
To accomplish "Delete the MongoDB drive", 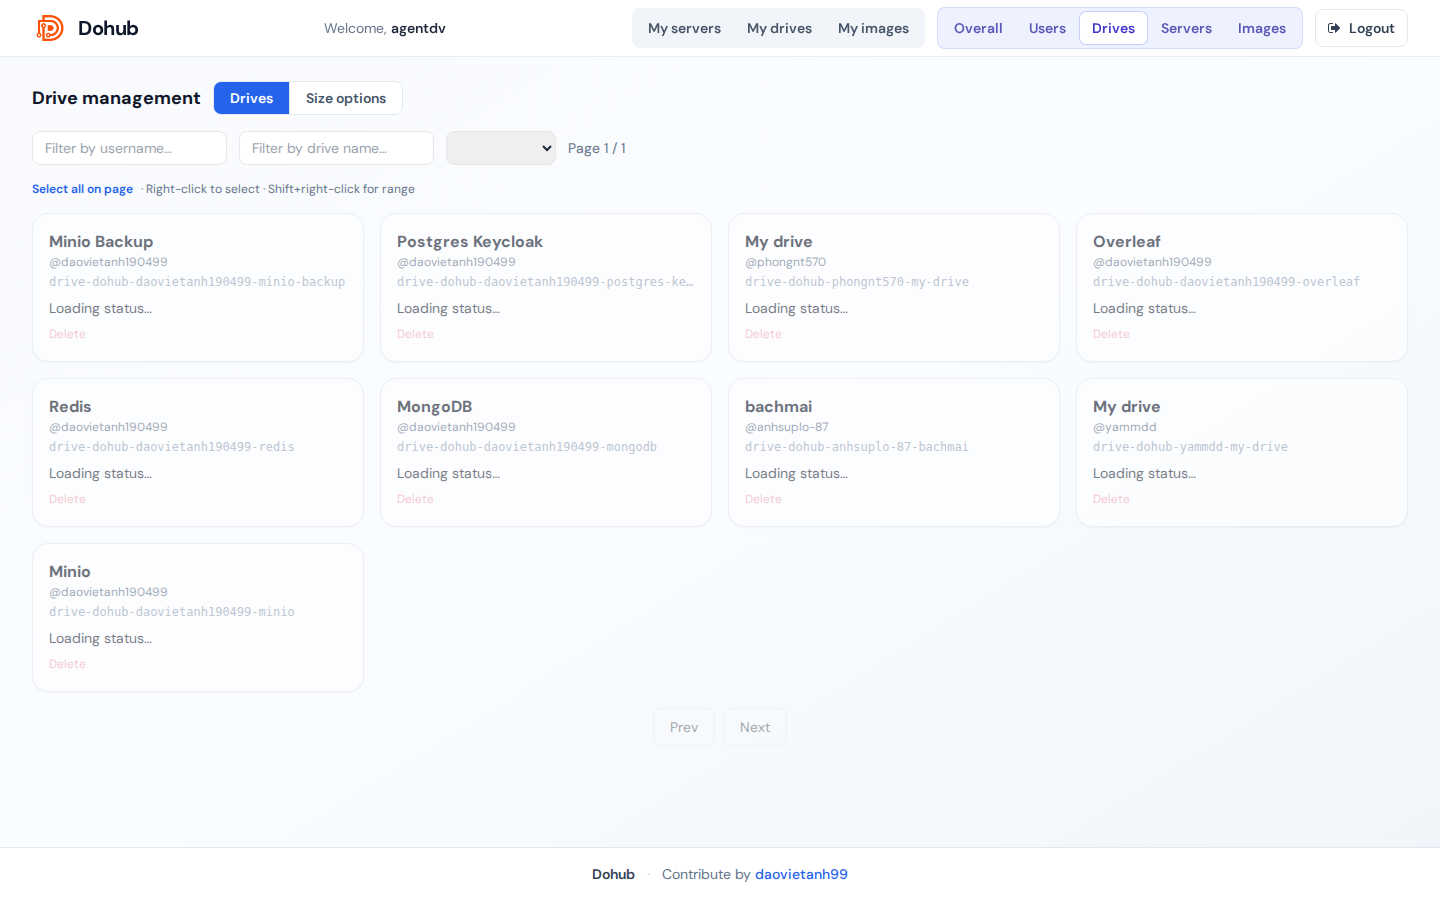I will pyautogui.click(x=415, y=499).
